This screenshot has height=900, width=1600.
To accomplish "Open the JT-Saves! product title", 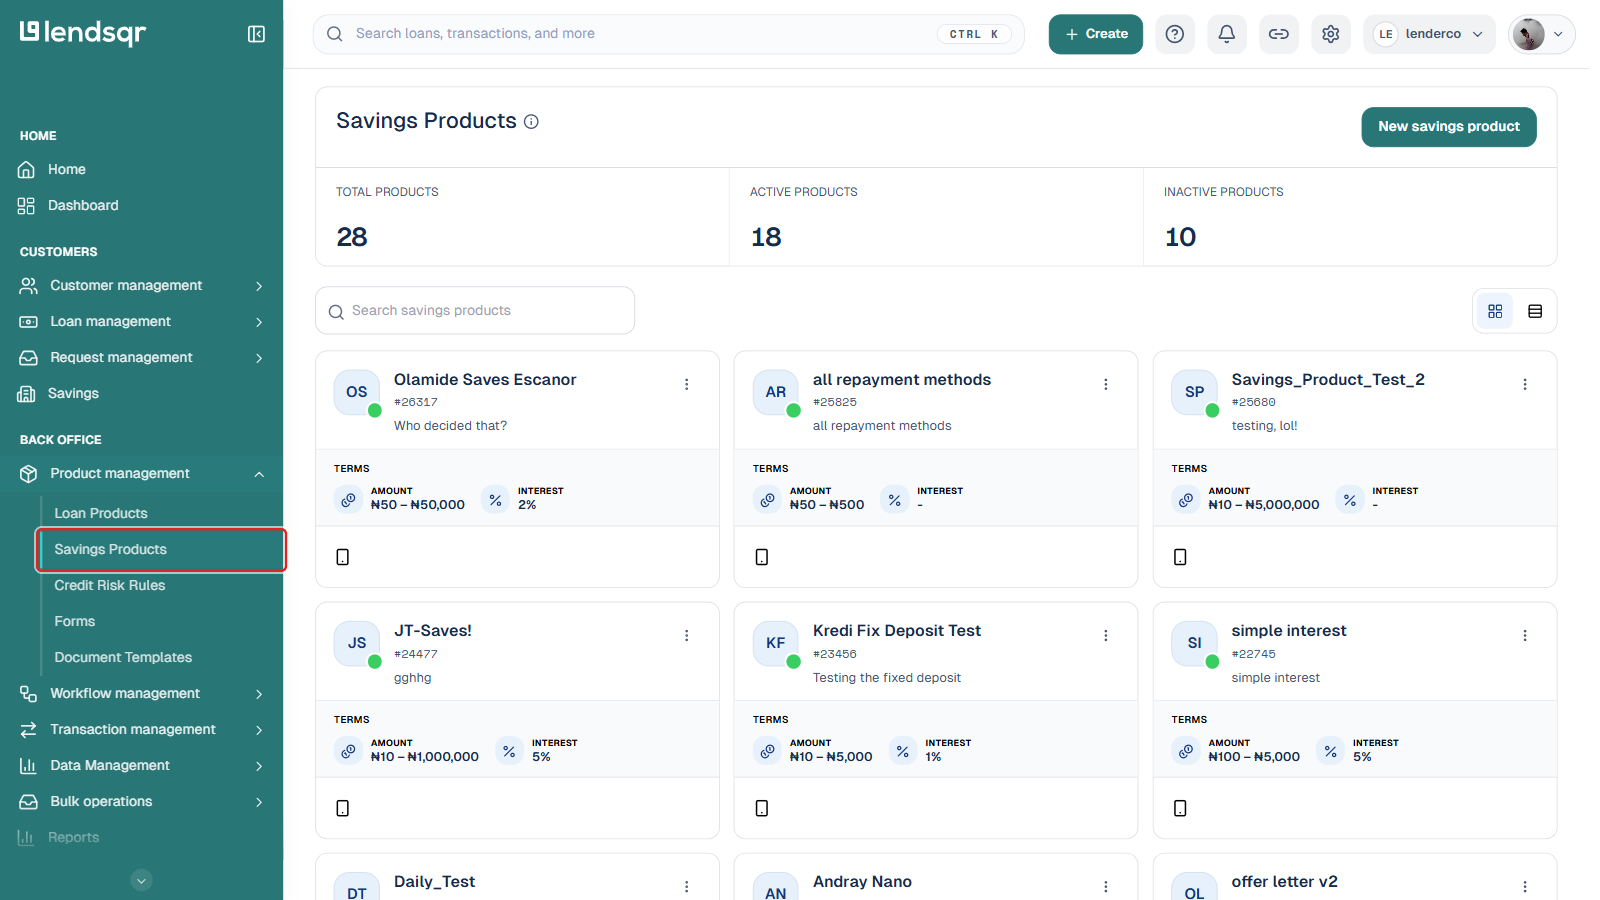I will tap(433, 631).
